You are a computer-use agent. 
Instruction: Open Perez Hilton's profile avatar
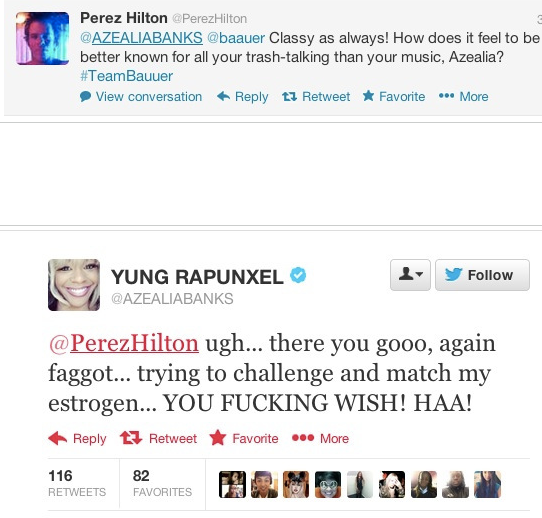43,38
